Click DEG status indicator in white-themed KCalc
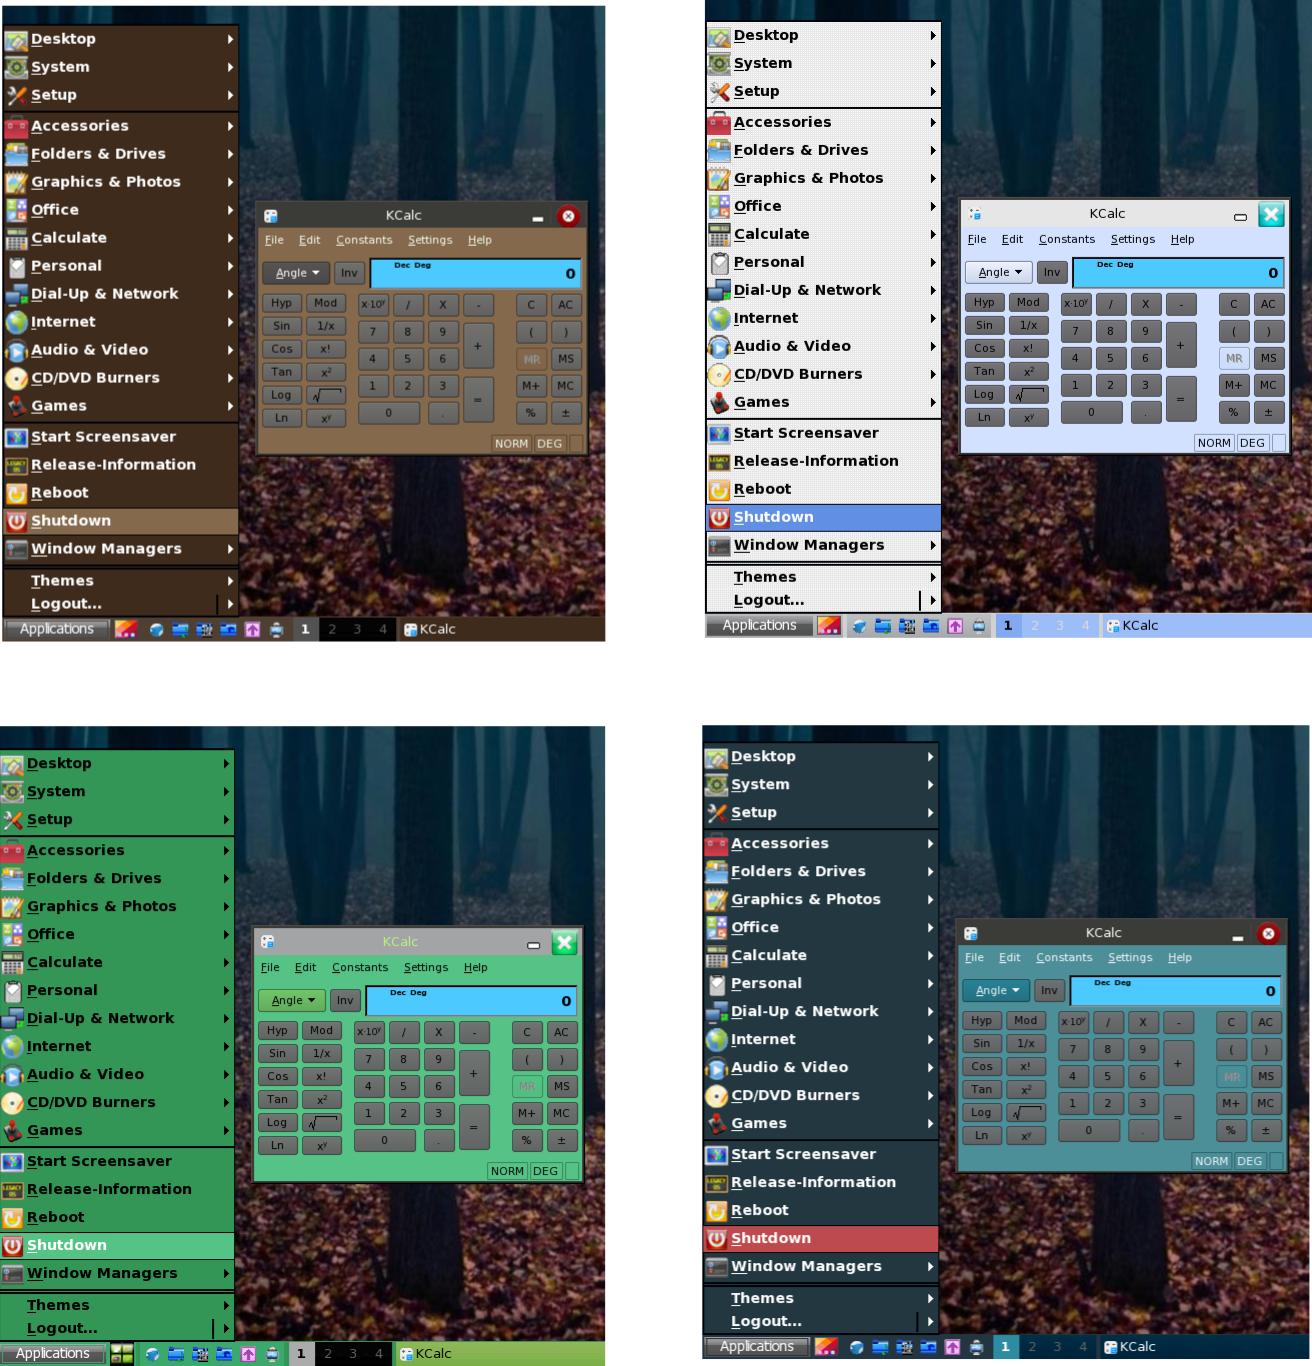Screen dimensions: 1312x1366 coord(1252,443)
